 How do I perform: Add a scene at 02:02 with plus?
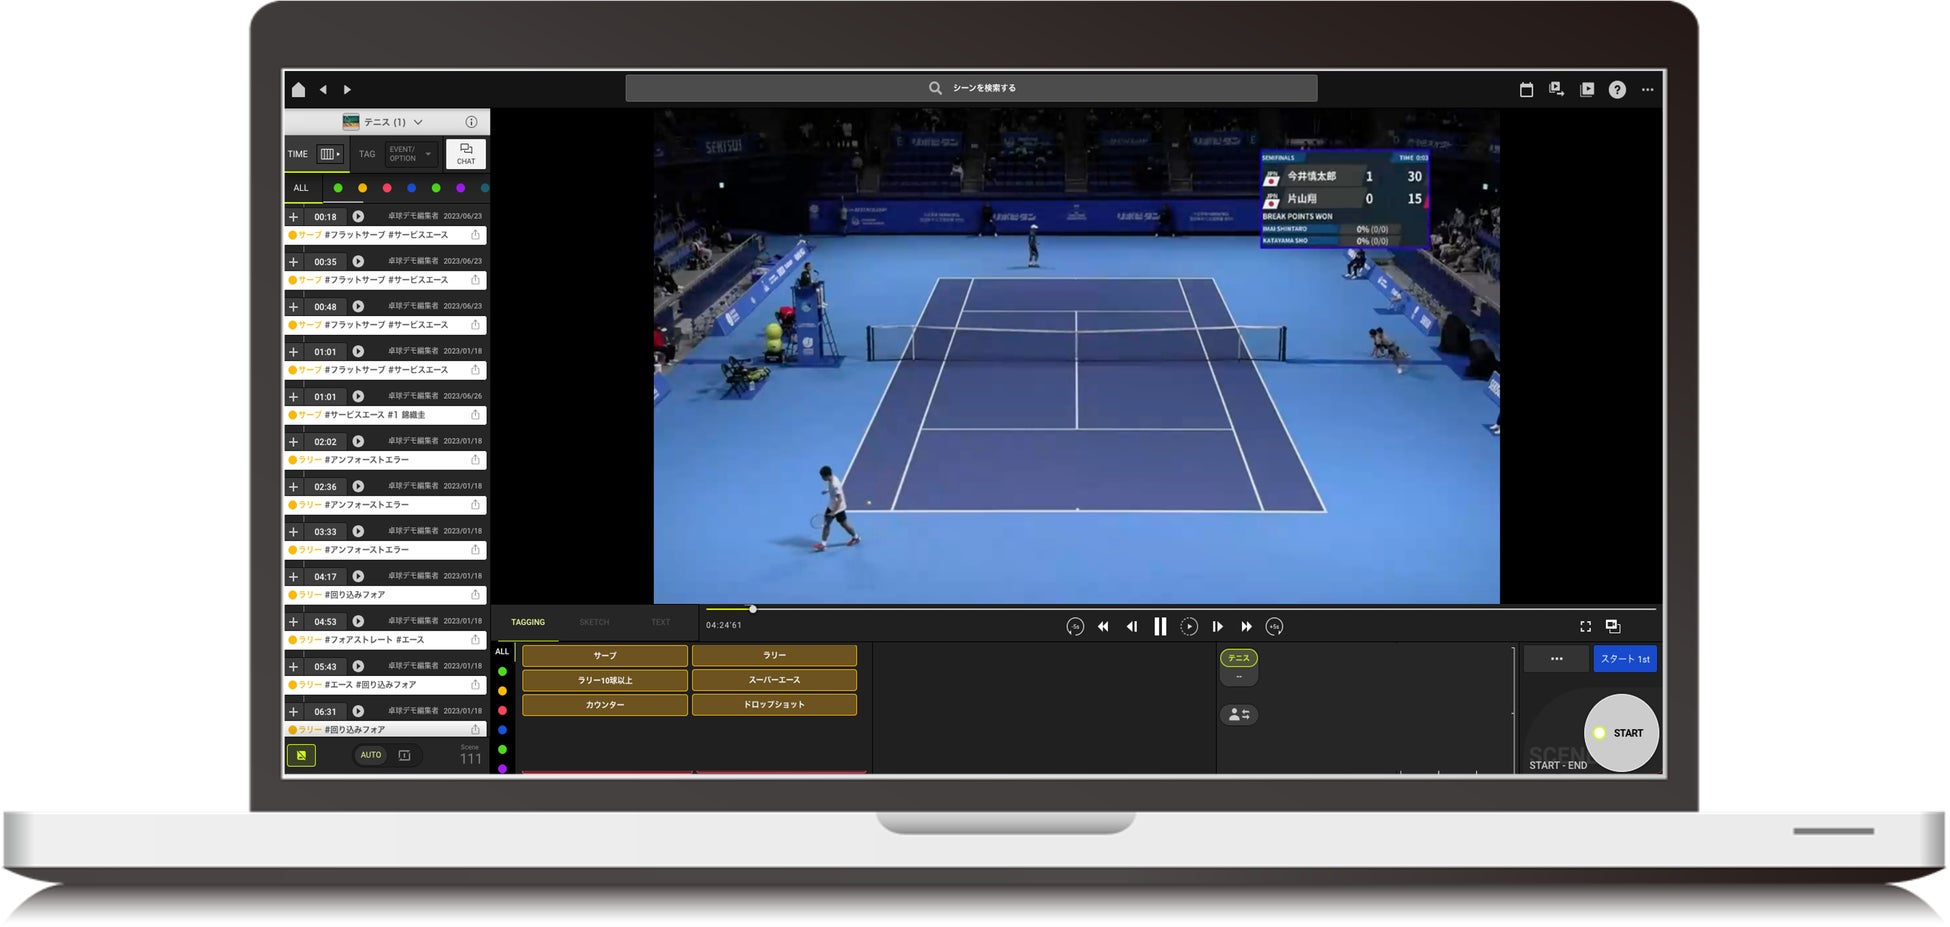click(294, 442)
